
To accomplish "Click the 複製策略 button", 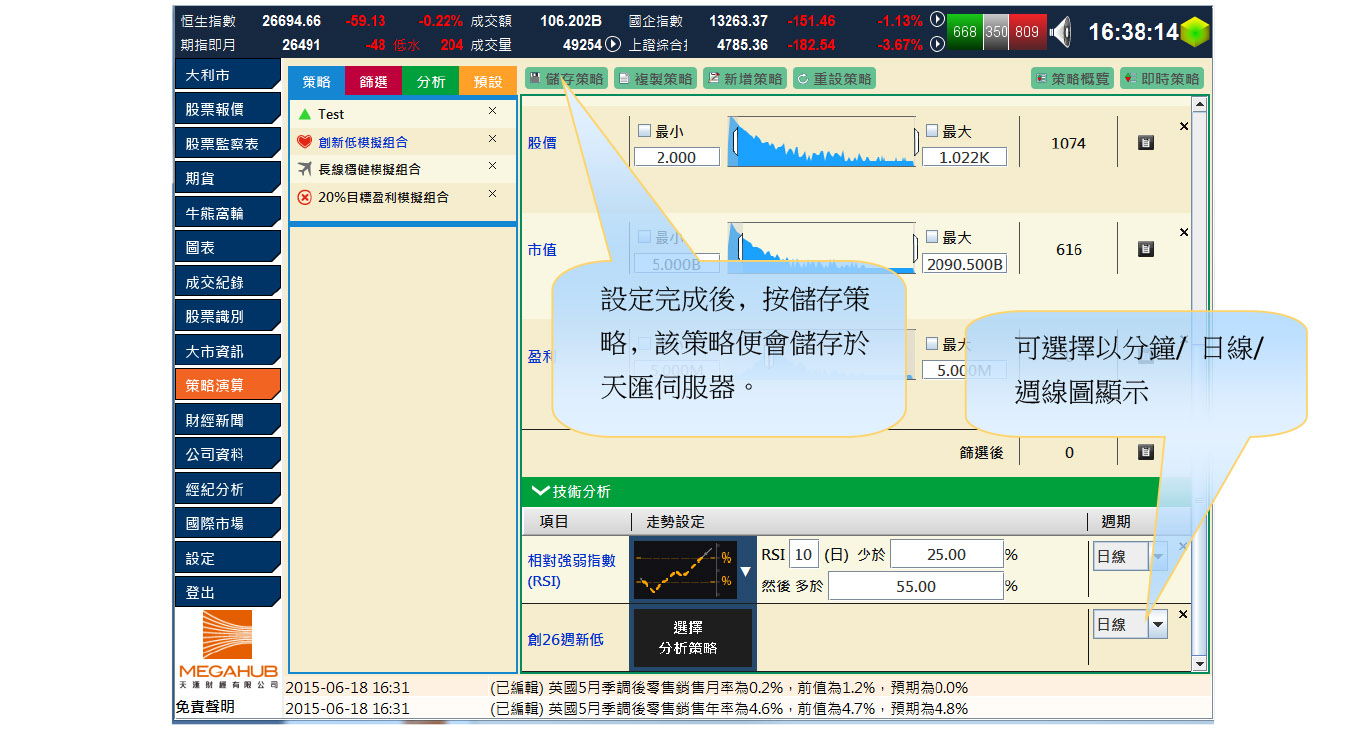I will pyautogui.click(x=654, y=78).
